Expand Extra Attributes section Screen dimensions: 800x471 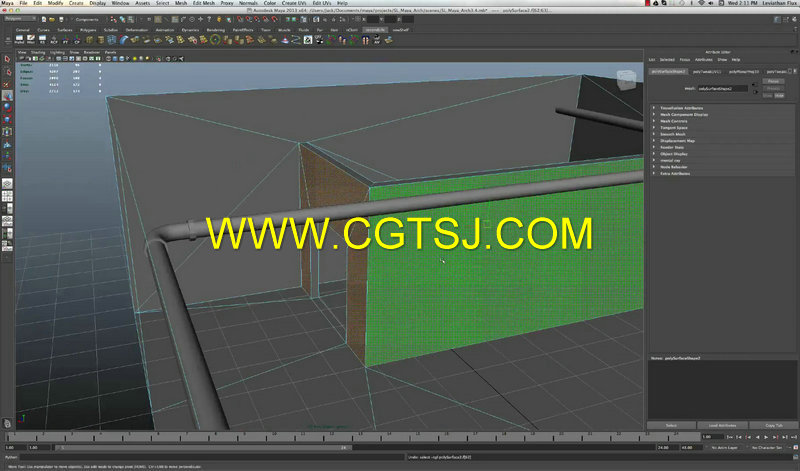coord(674,173)
